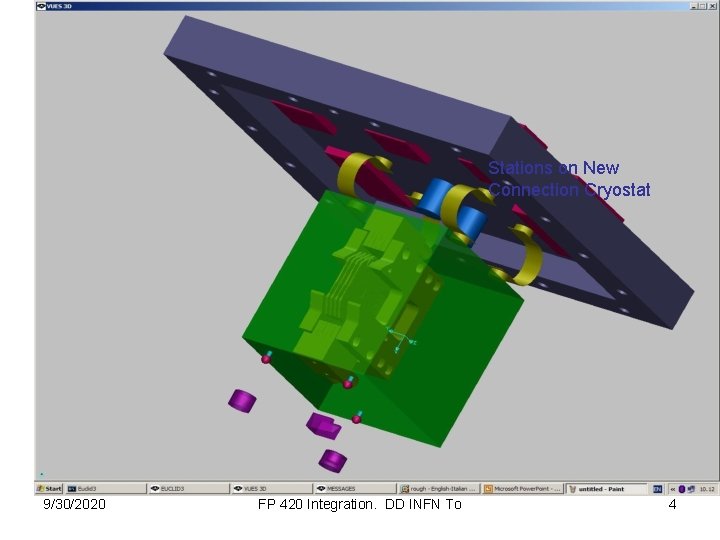The width and height of the screenshot is (720, 540).
Task: Activate the EUCLID3 eye-icon taskbar window
Action: click(x=188, y=489)
